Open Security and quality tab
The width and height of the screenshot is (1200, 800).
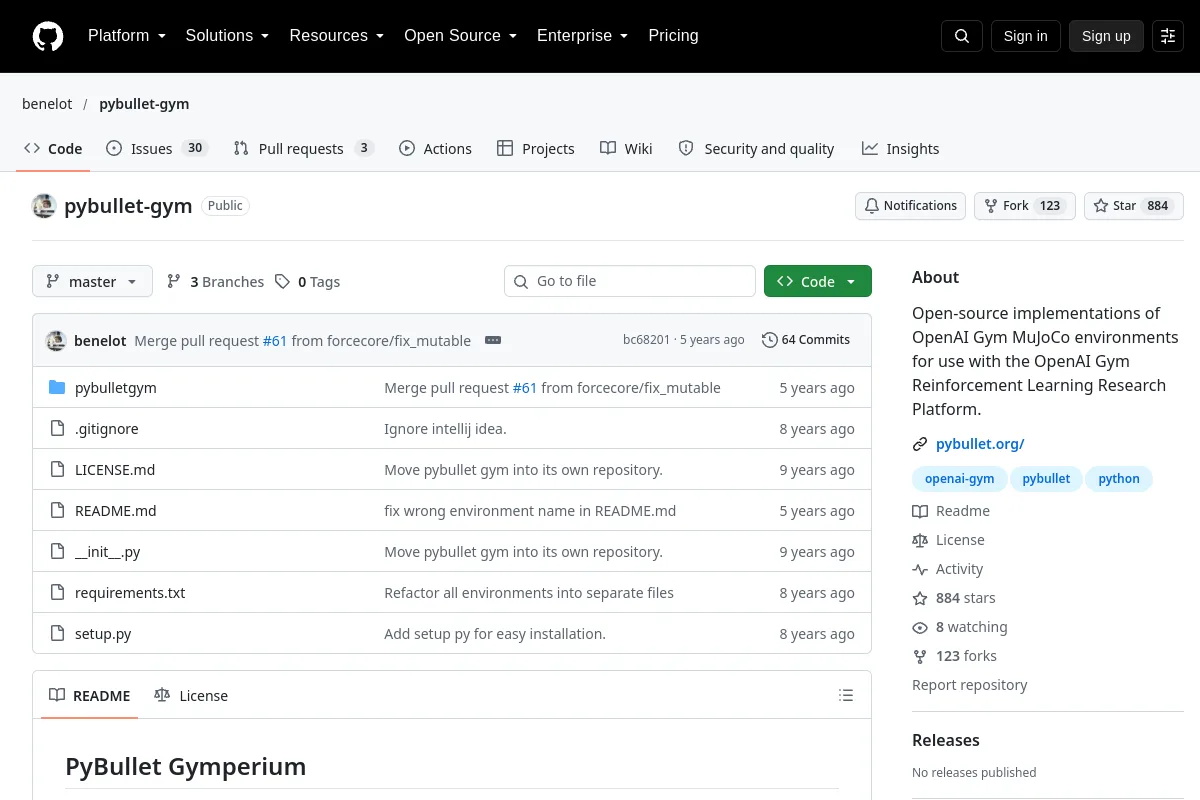click(756, 149)
